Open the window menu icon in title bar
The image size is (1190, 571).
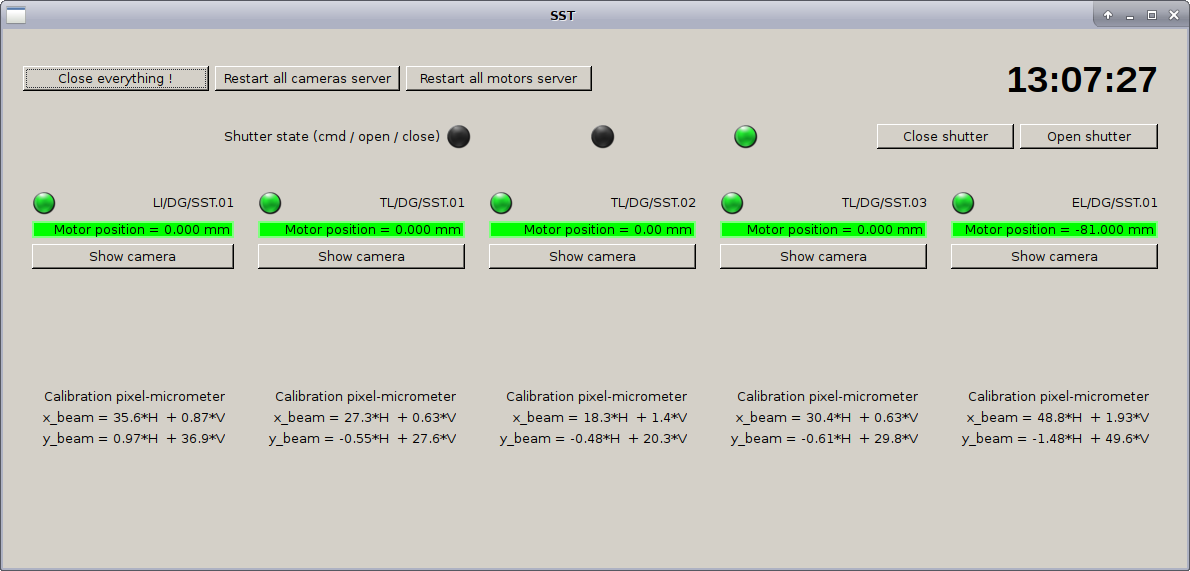click(16, 15)
